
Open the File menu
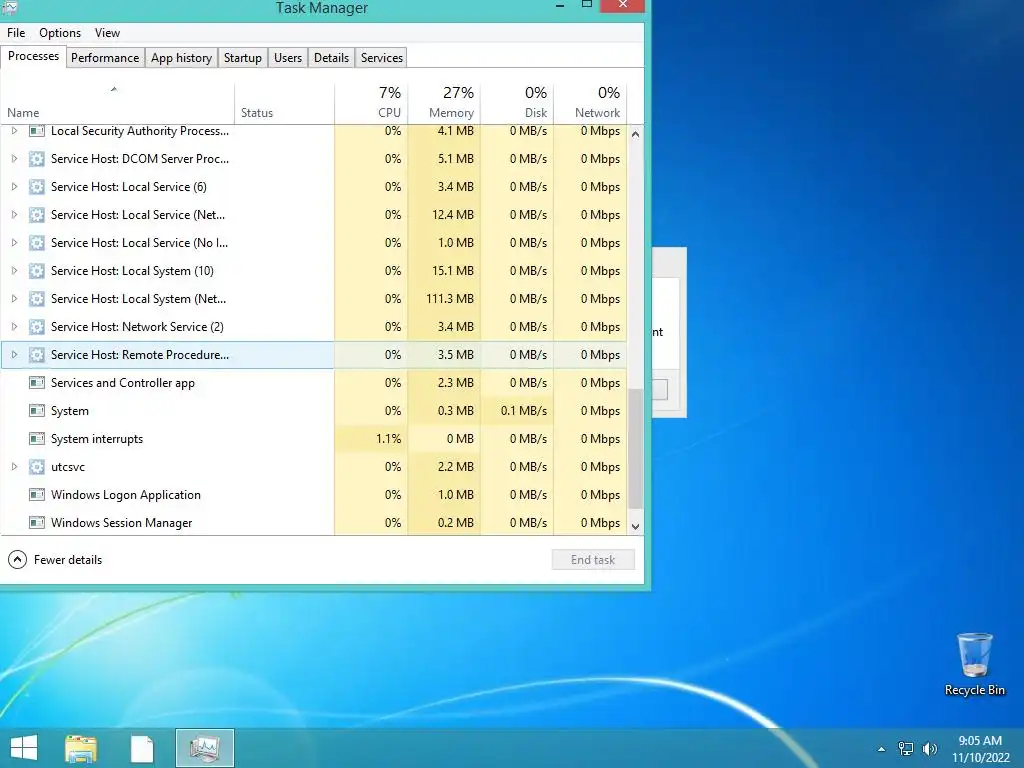point(16,33)
